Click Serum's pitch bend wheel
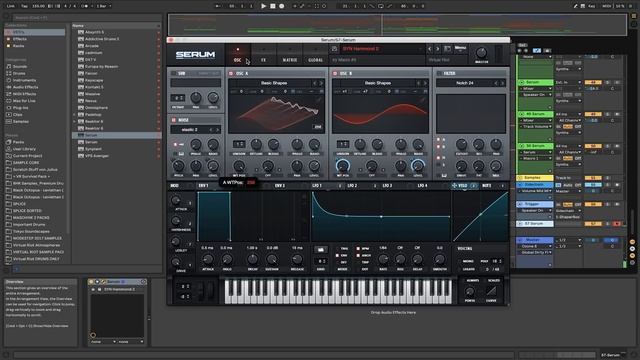Screen dimensions: 640x360 [200, 291]
